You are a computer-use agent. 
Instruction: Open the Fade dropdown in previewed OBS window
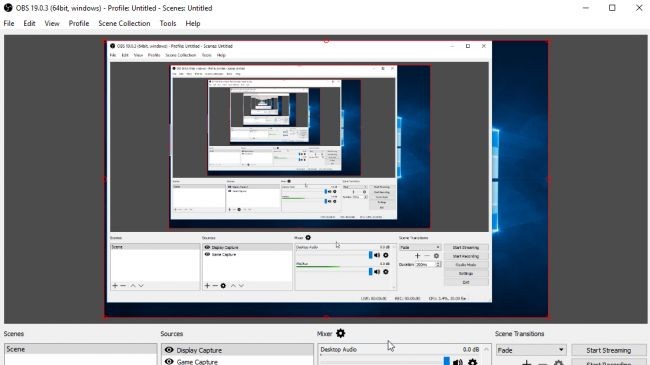pyautogui.click(x=420, y=247)
